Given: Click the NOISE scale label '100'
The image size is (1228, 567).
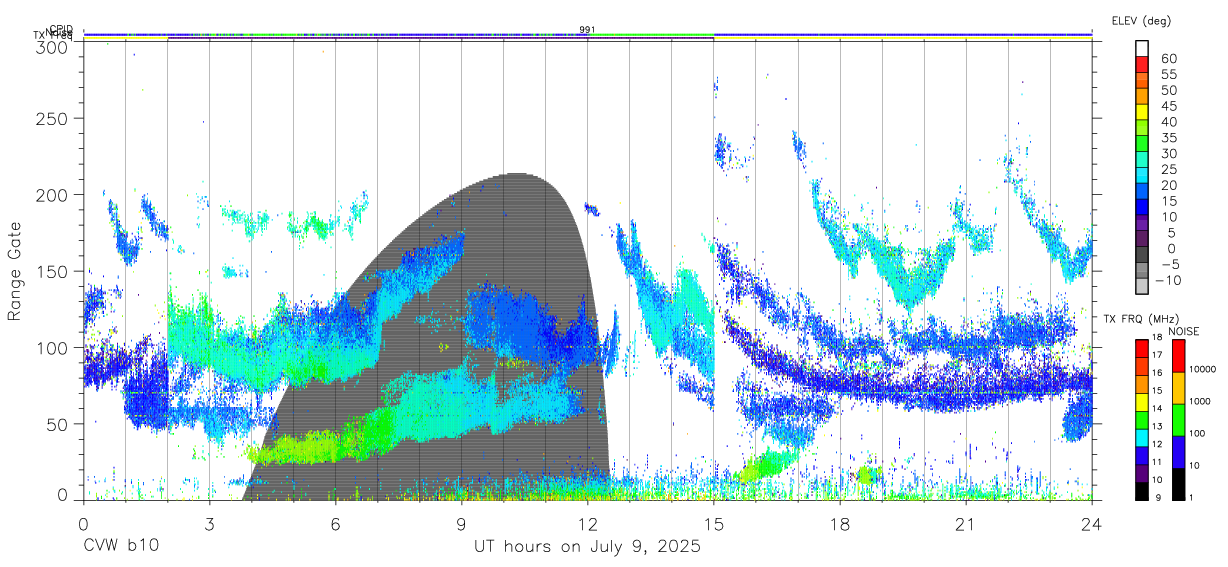Looking at the screenshot, I should point(1198,433).
